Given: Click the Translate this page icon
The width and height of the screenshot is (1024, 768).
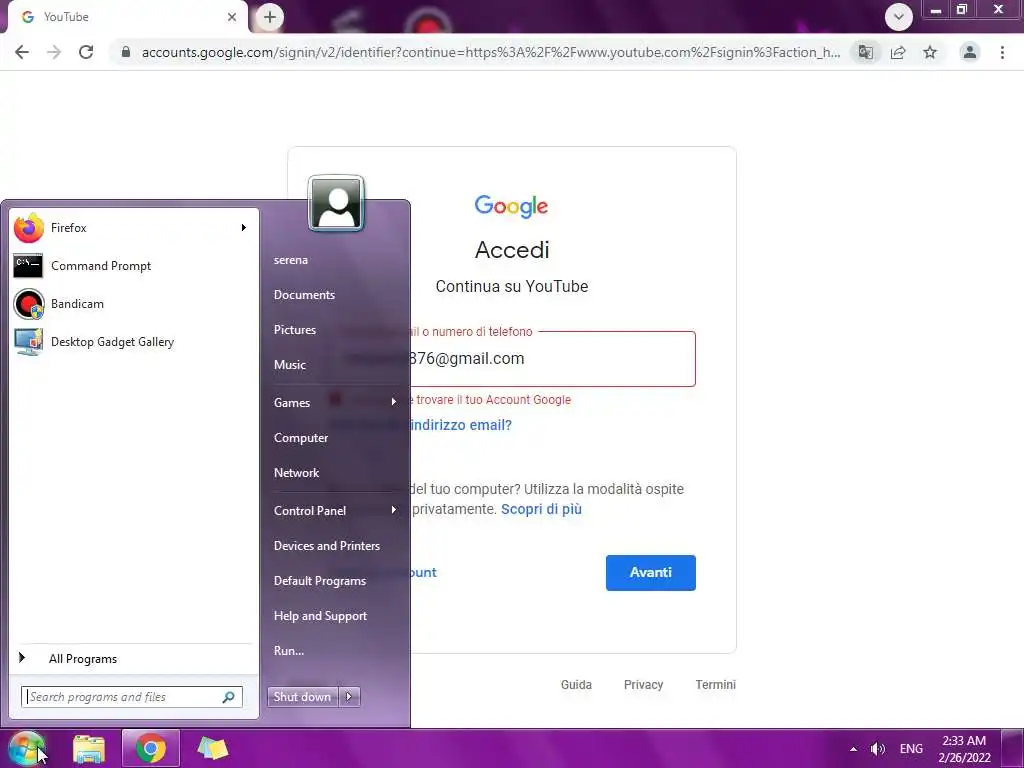Looking at the screenshot, I should pyautogui.click(x=865, y=52).
